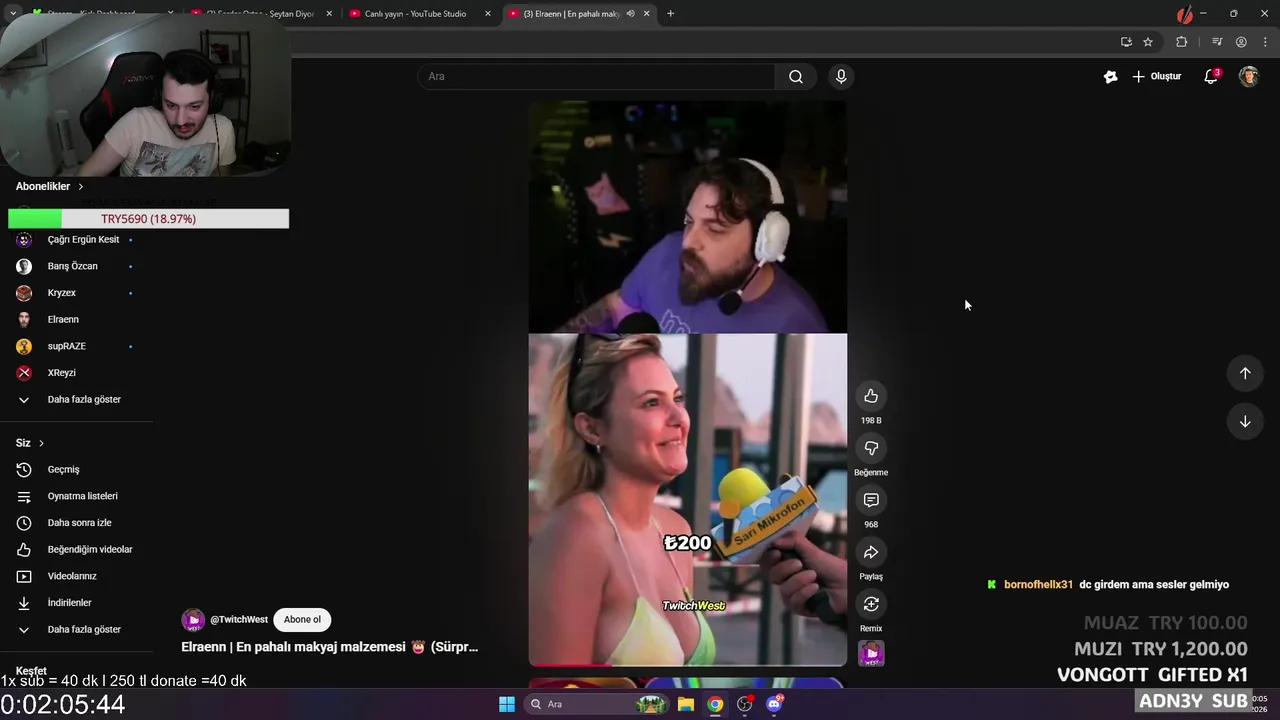Open Discord from the taskbar
This screenshot has height=720, width=1280.
tap(774, 704)
